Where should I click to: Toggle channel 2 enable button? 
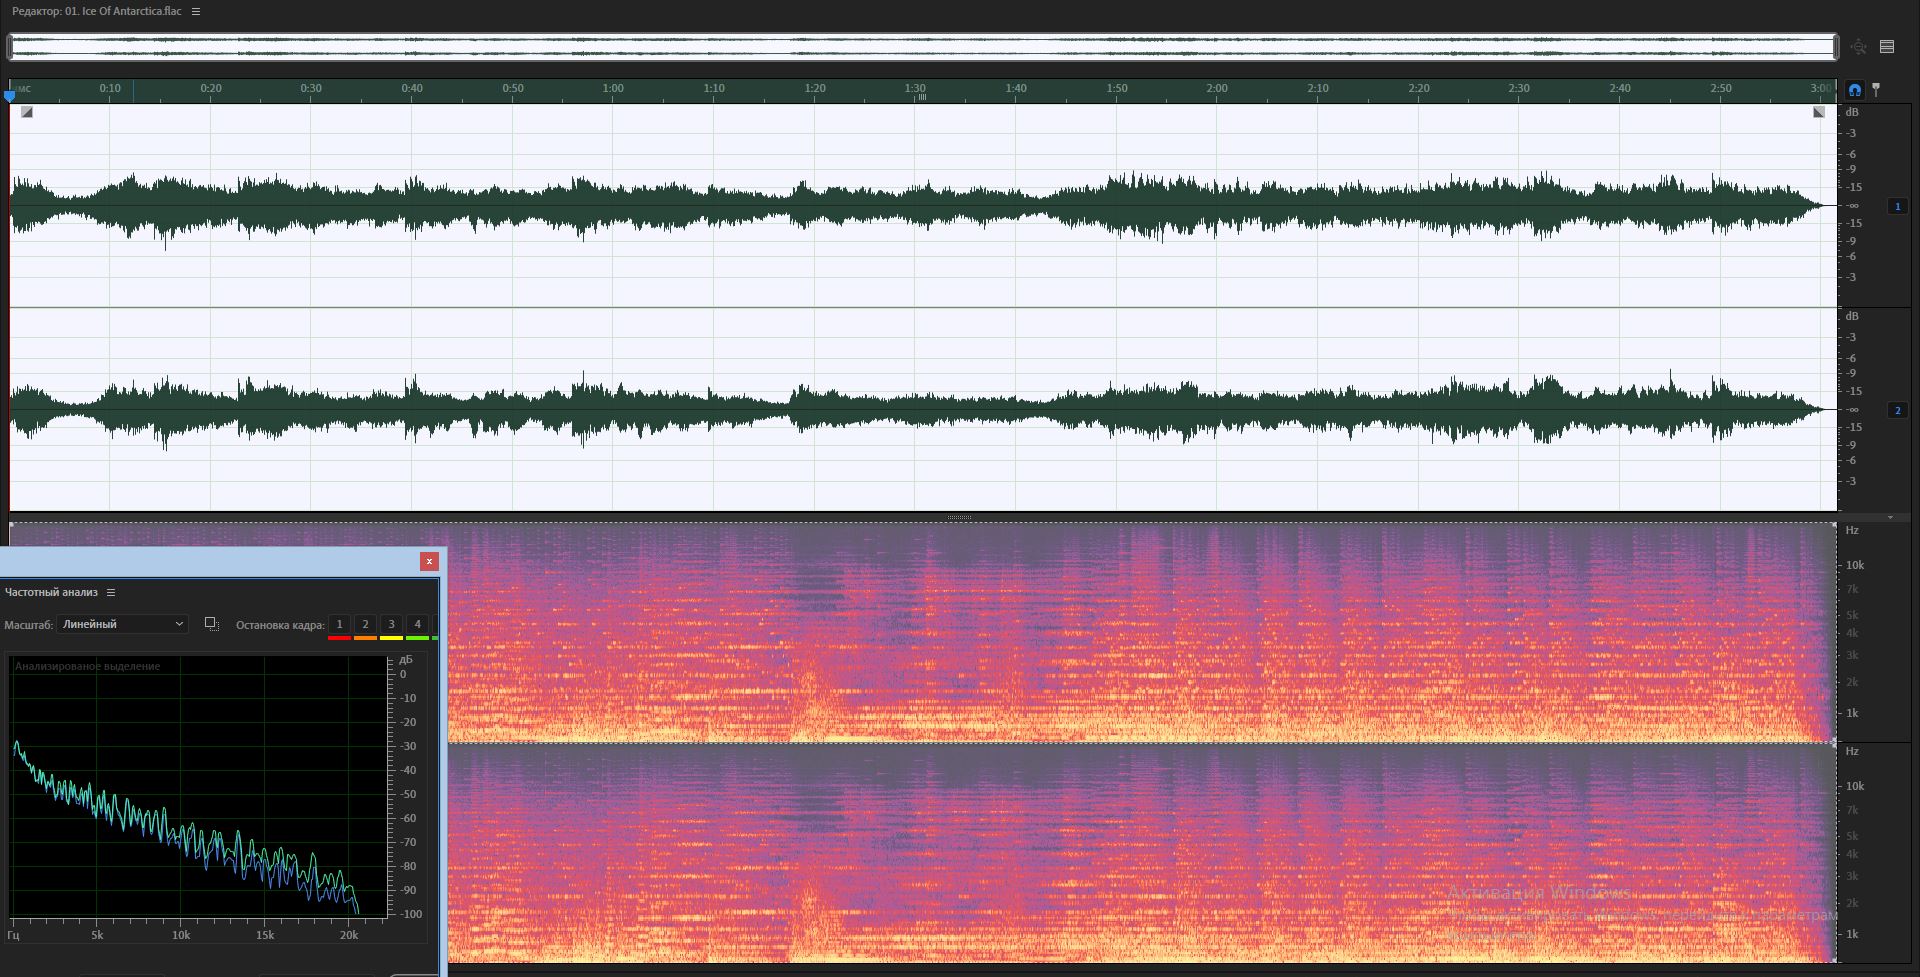pos(1897,410)
